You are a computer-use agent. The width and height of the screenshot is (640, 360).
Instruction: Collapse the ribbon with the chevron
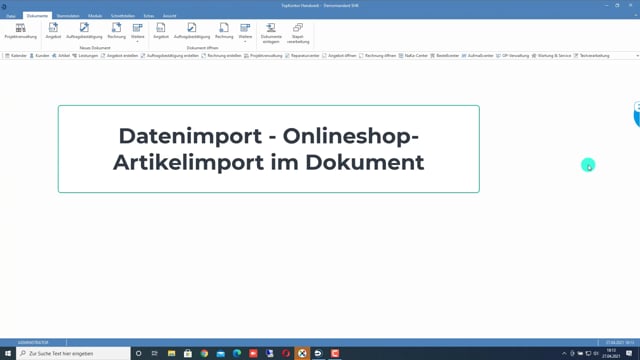(x=636, y=16)
